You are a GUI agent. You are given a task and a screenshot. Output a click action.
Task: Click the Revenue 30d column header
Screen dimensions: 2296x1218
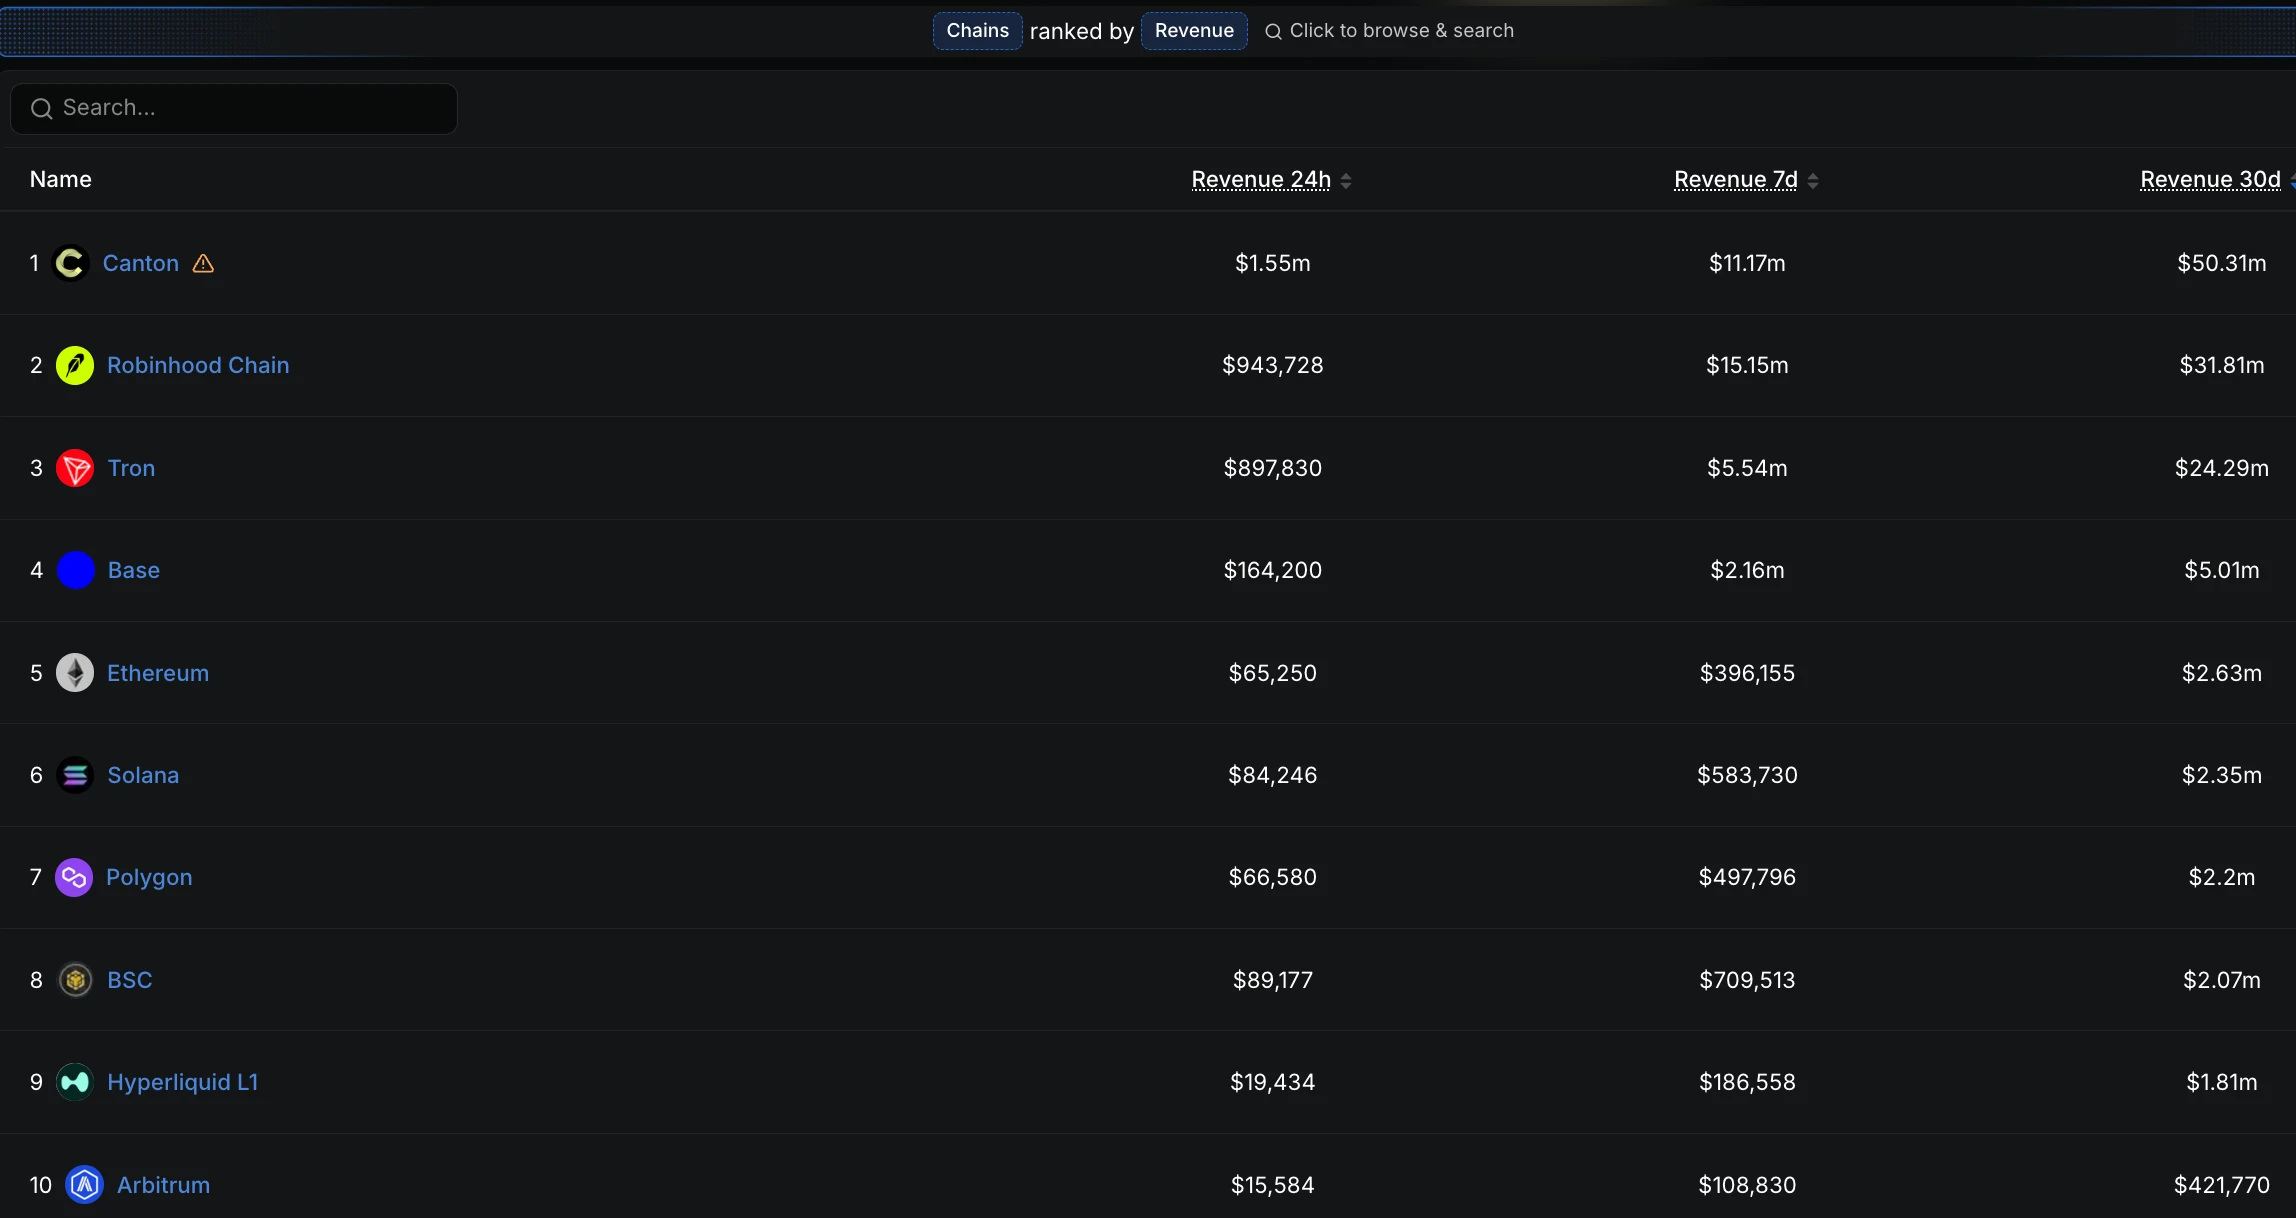2210,179
